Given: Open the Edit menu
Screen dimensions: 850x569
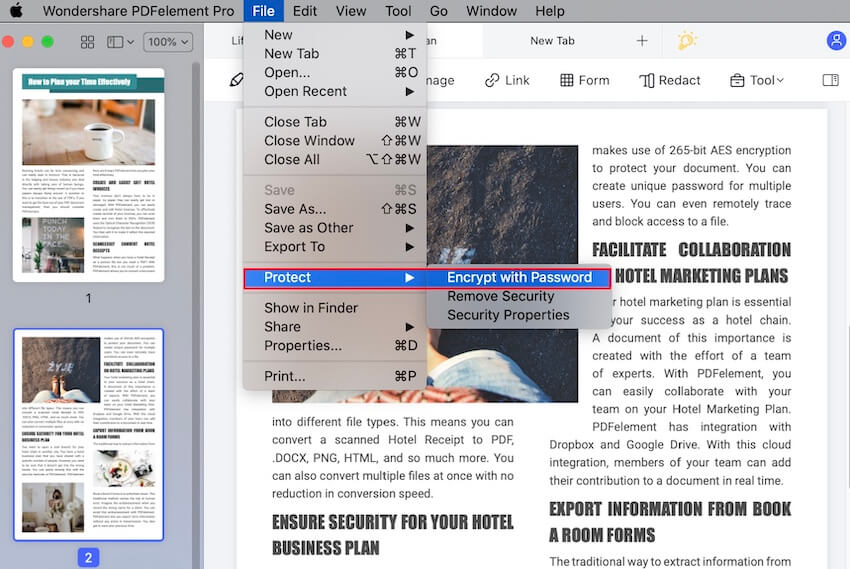Looking at the screenshot, I should 305,11.
